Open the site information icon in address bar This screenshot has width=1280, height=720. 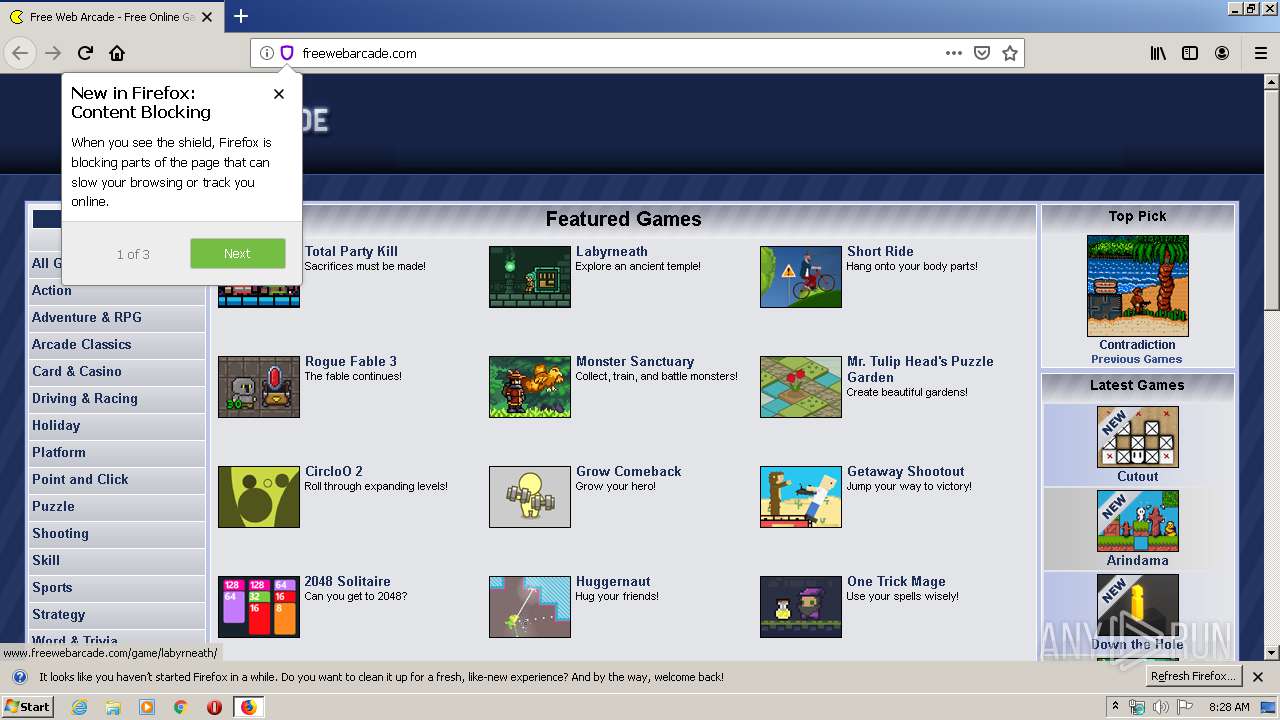point(266,53)
